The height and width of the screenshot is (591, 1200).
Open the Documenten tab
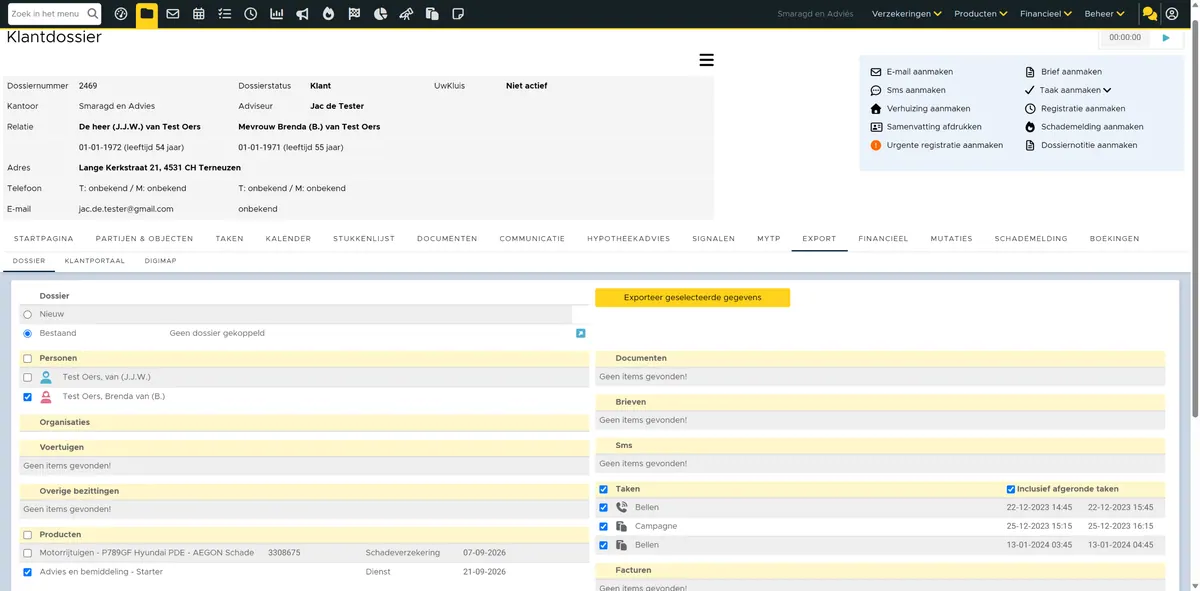pyautogui.click(x=447, y=239)
